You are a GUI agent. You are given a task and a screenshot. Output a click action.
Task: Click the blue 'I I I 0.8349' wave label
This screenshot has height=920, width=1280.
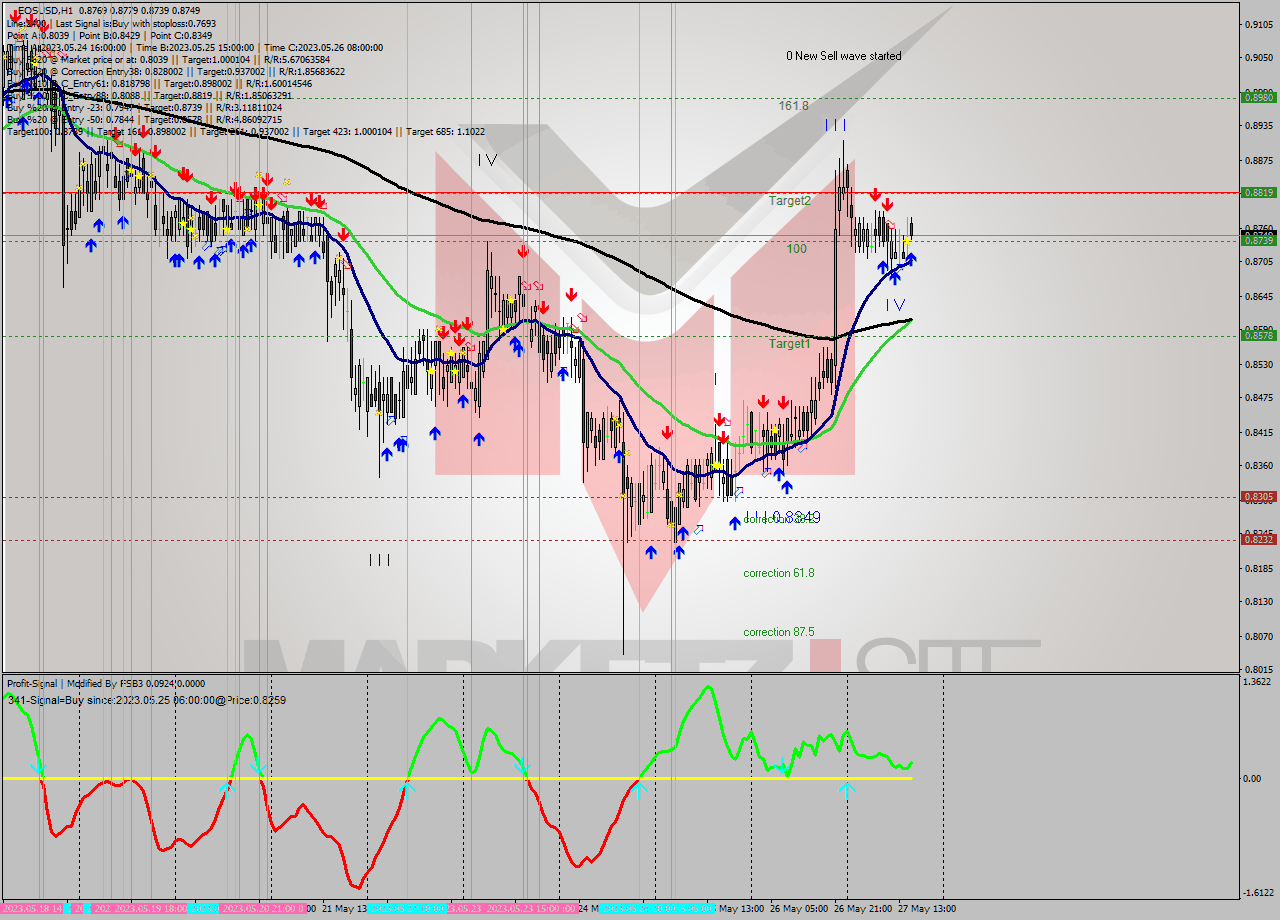tap(782, 518)
